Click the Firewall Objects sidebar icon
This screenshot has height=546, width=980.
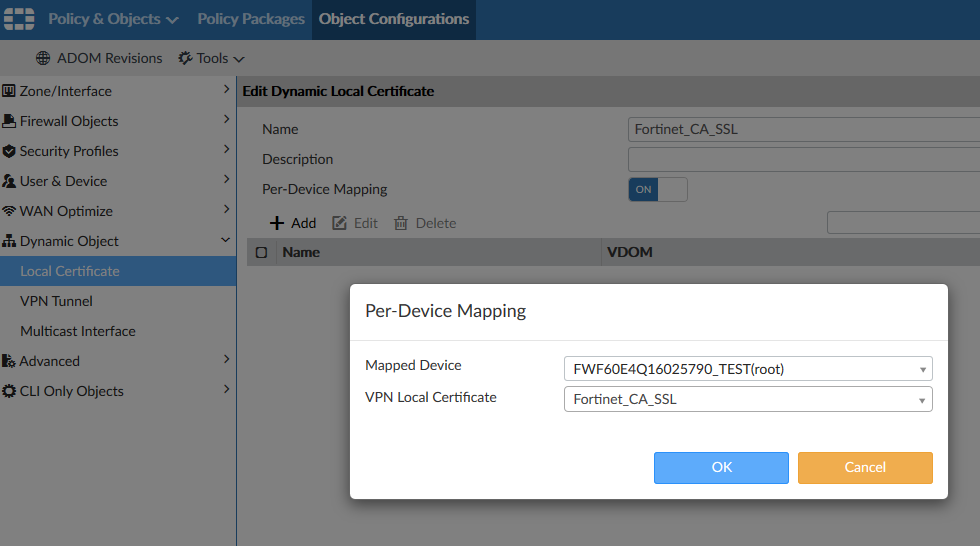click(9, 121)
